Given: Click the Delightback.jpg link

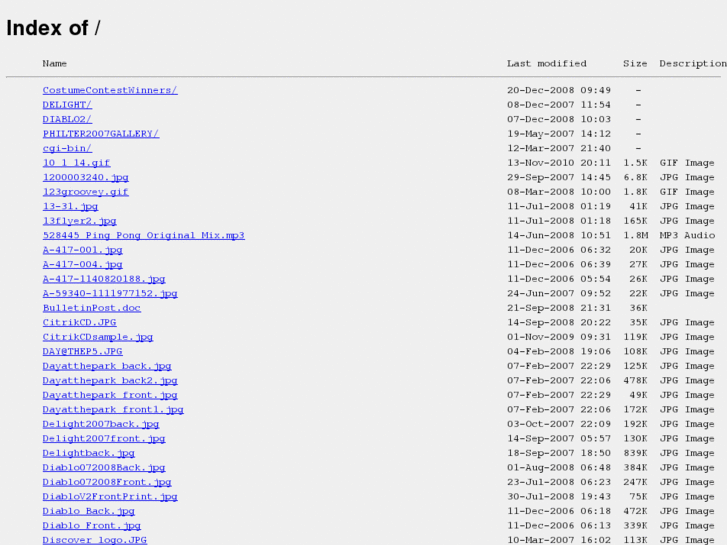Looking at the screenshot, I should [x=89, y=453].
